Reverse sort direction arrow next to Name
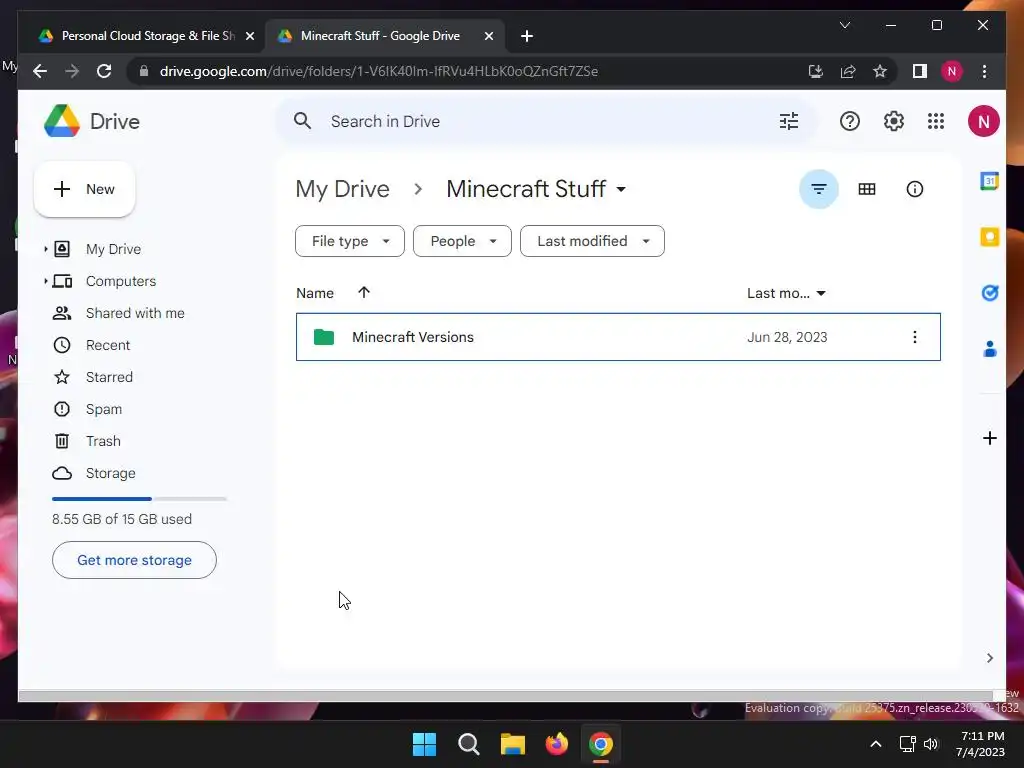Viewport: 1024px width, 768px height. coord(364,293)
